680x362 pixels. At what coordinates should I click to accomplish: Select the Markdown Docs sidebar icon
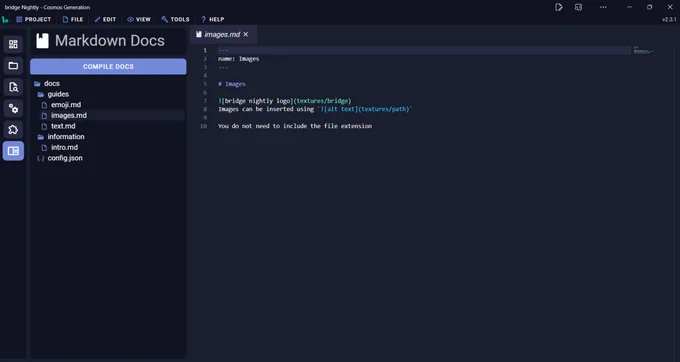(x=13, y=151)
